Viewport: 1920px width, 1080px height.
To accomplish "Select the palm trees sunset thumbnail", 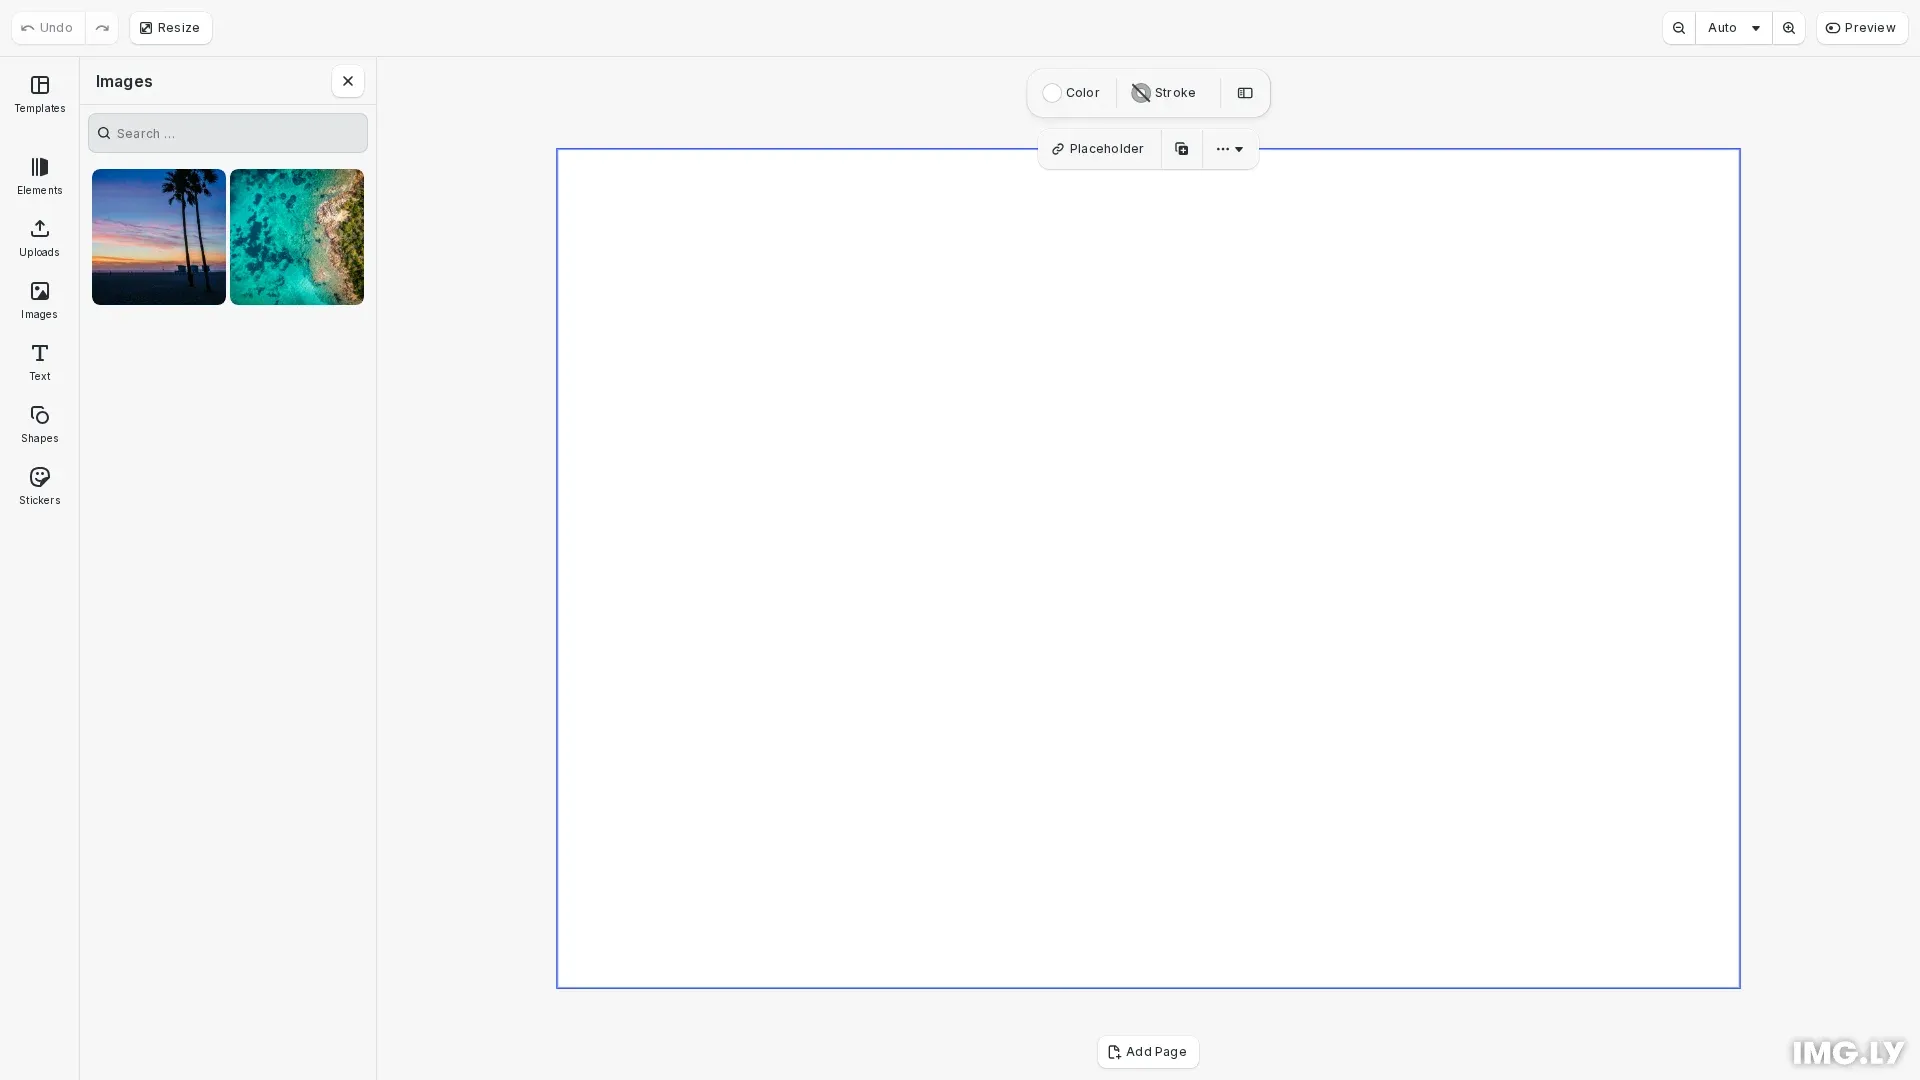I will (159, 237).
